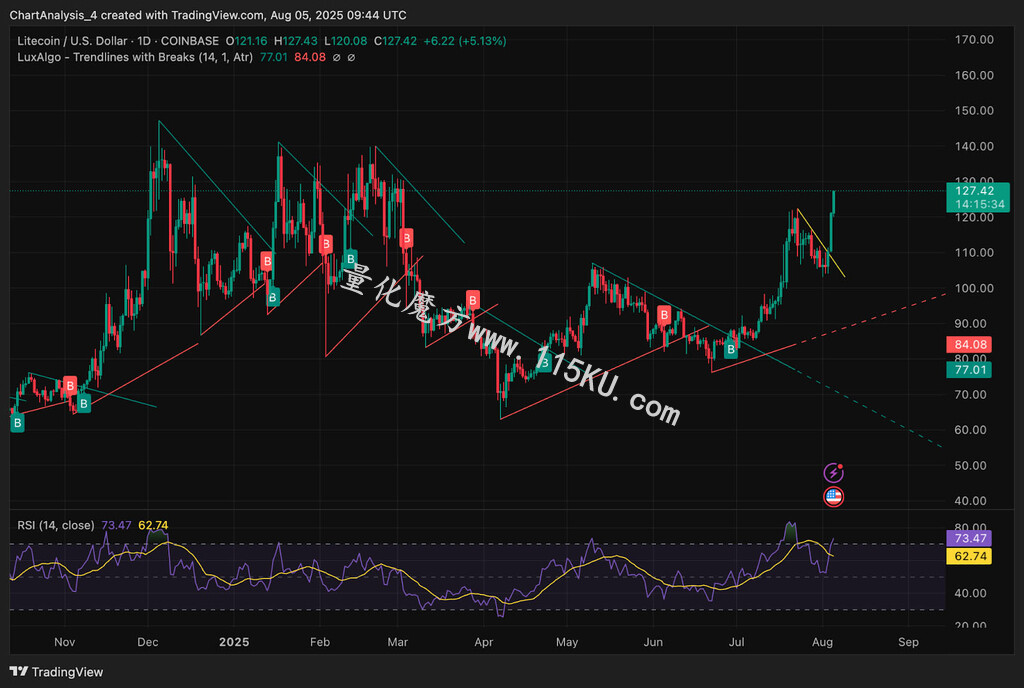Select the 160.00 price axis label

click(x=974, y=76)
